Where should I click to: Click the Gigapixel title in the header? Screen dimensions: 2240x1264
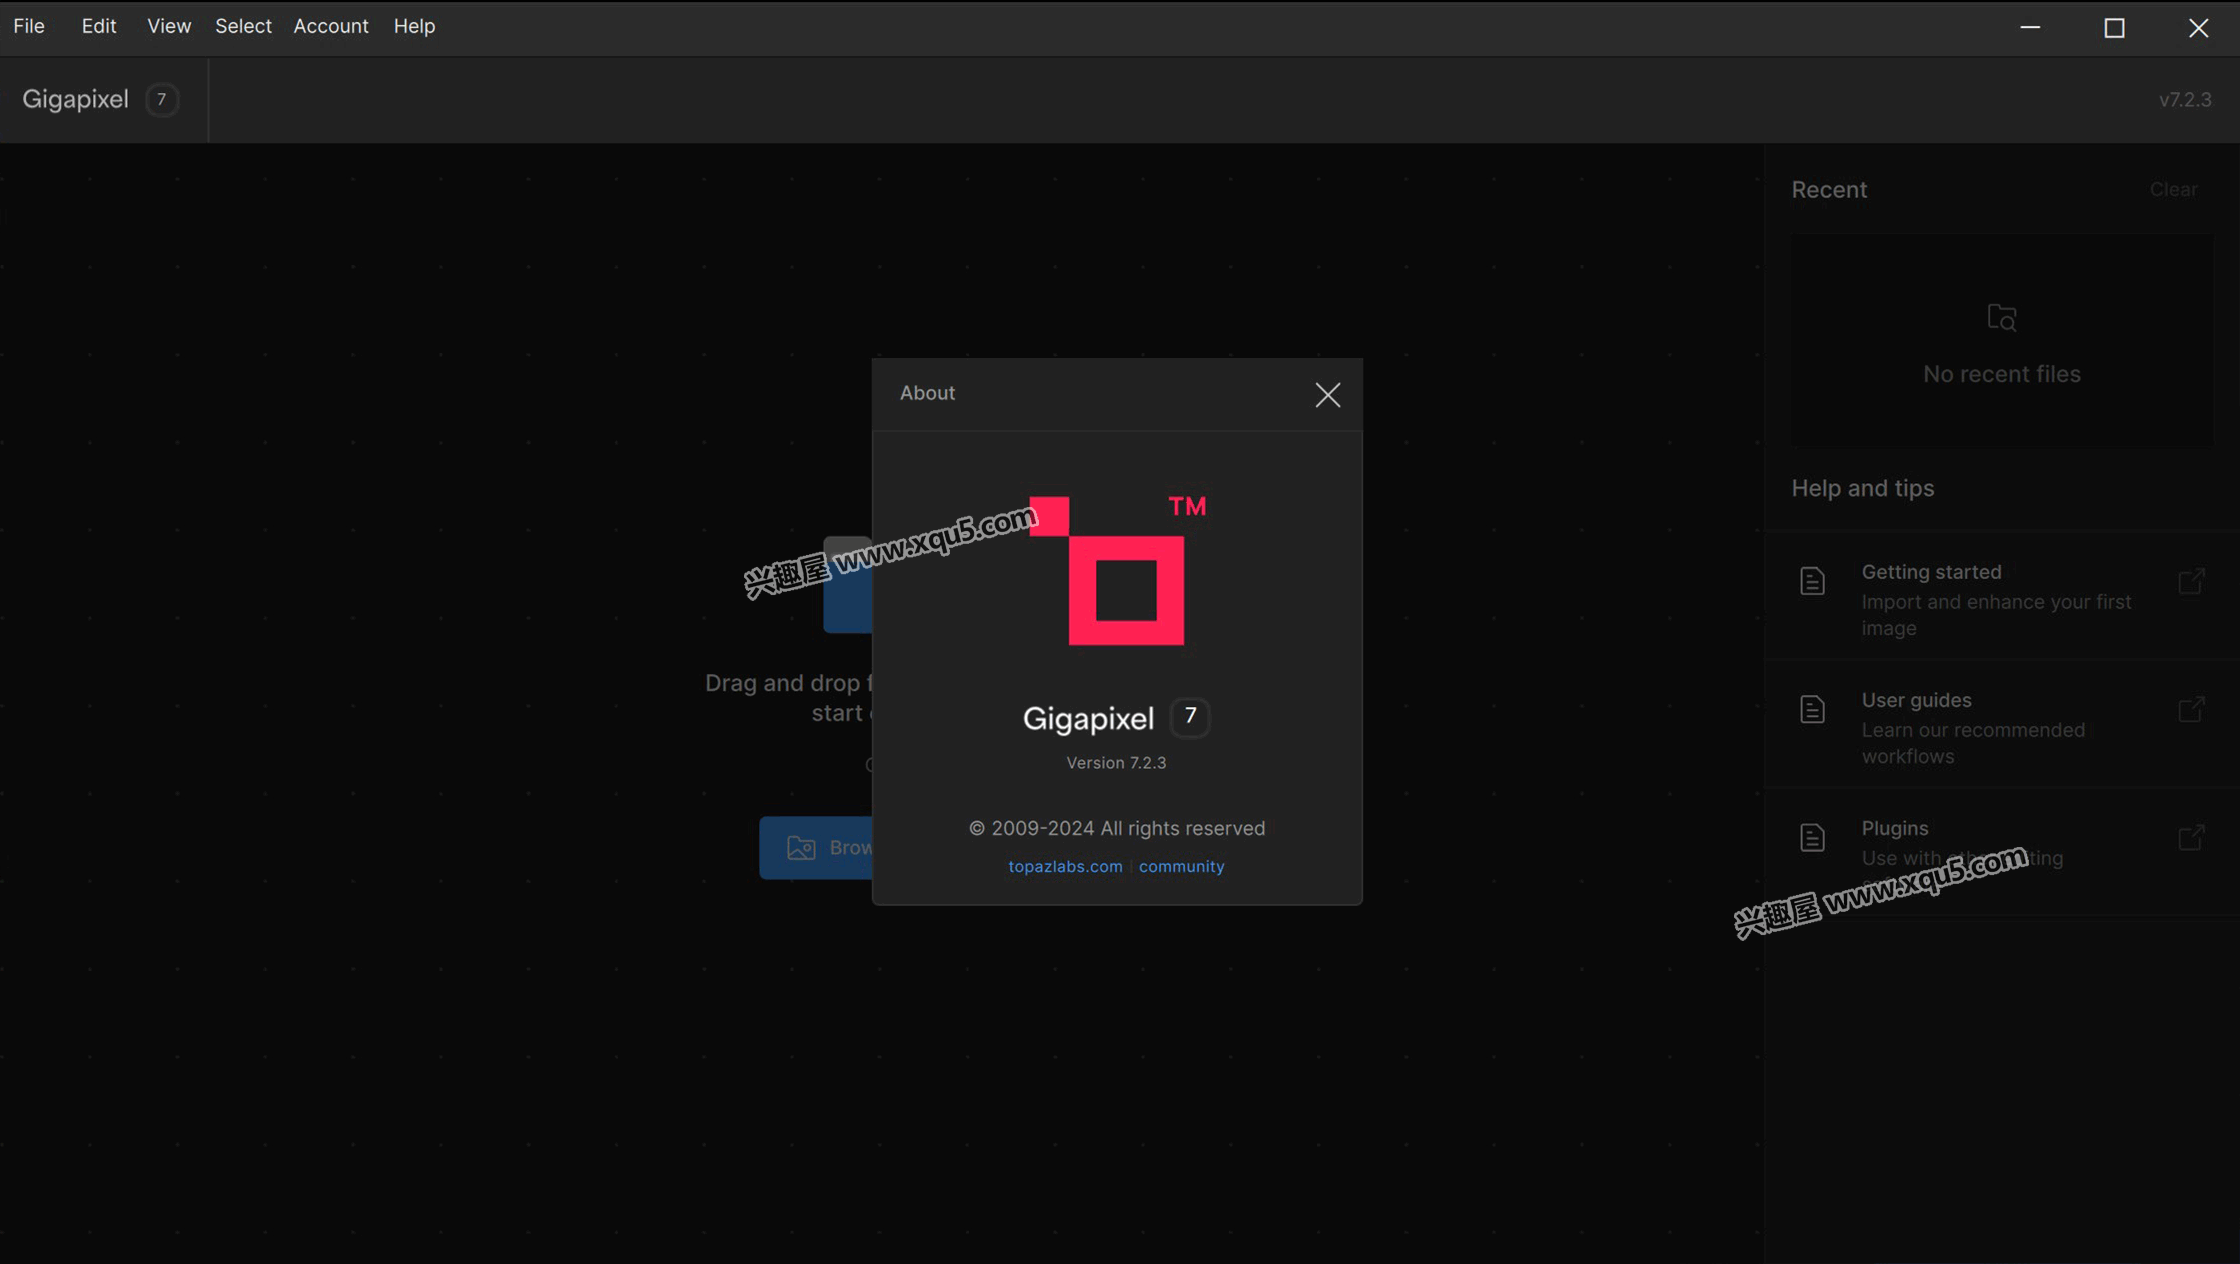tap(76, 99)
